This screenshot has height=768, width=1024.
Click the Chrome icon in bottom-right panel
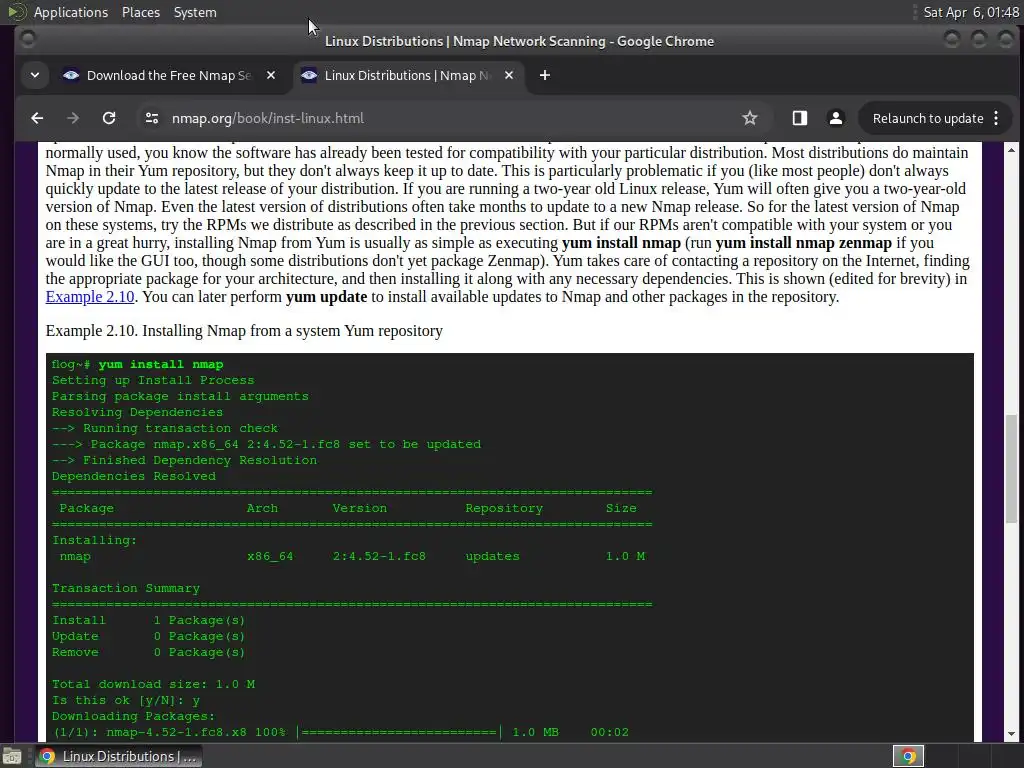pyautogui.click(x=908, y=756)
